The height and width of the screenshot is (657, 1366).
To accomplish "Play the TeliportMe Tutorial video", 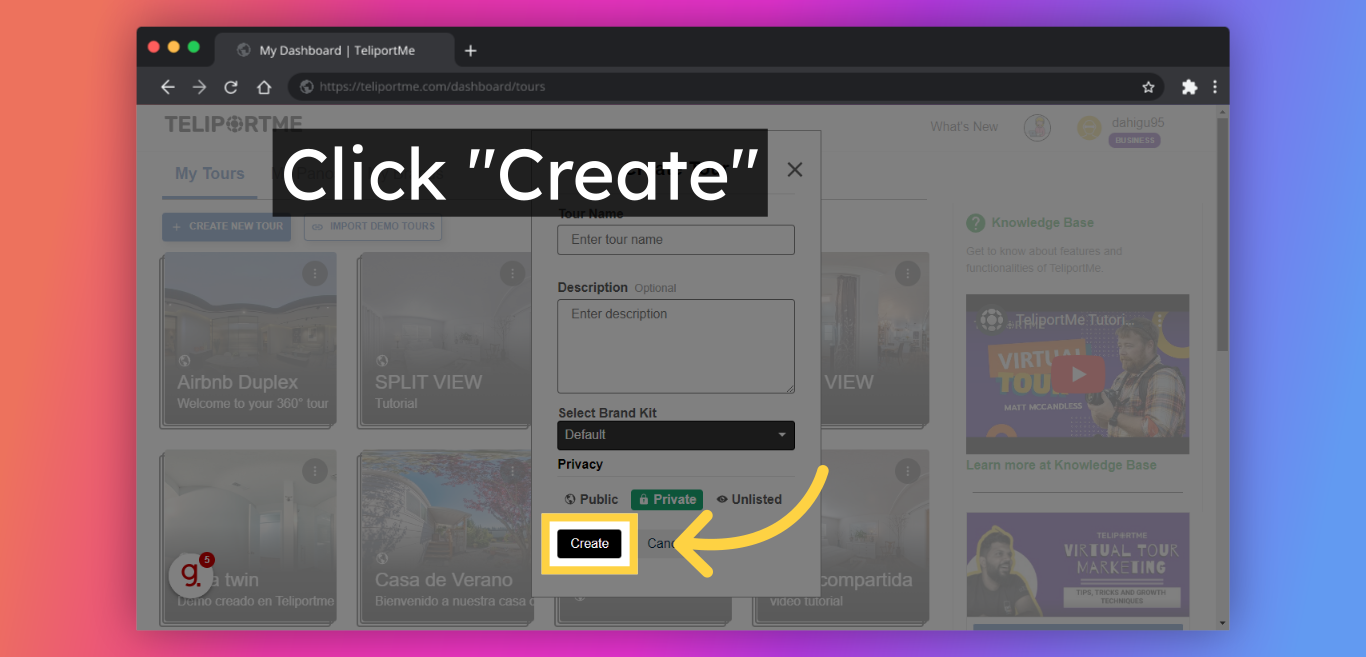I will tap(1078, 375).
